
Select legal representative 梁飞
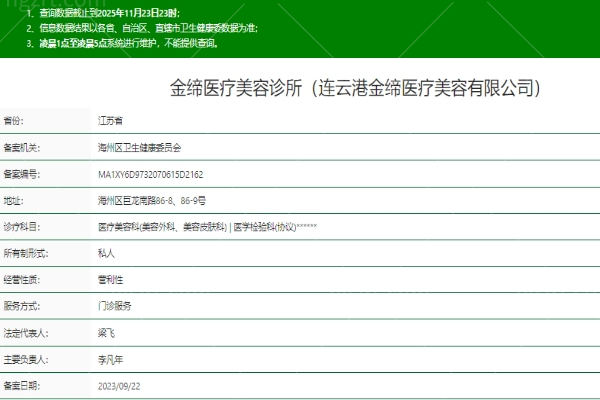tap(106, 333)
